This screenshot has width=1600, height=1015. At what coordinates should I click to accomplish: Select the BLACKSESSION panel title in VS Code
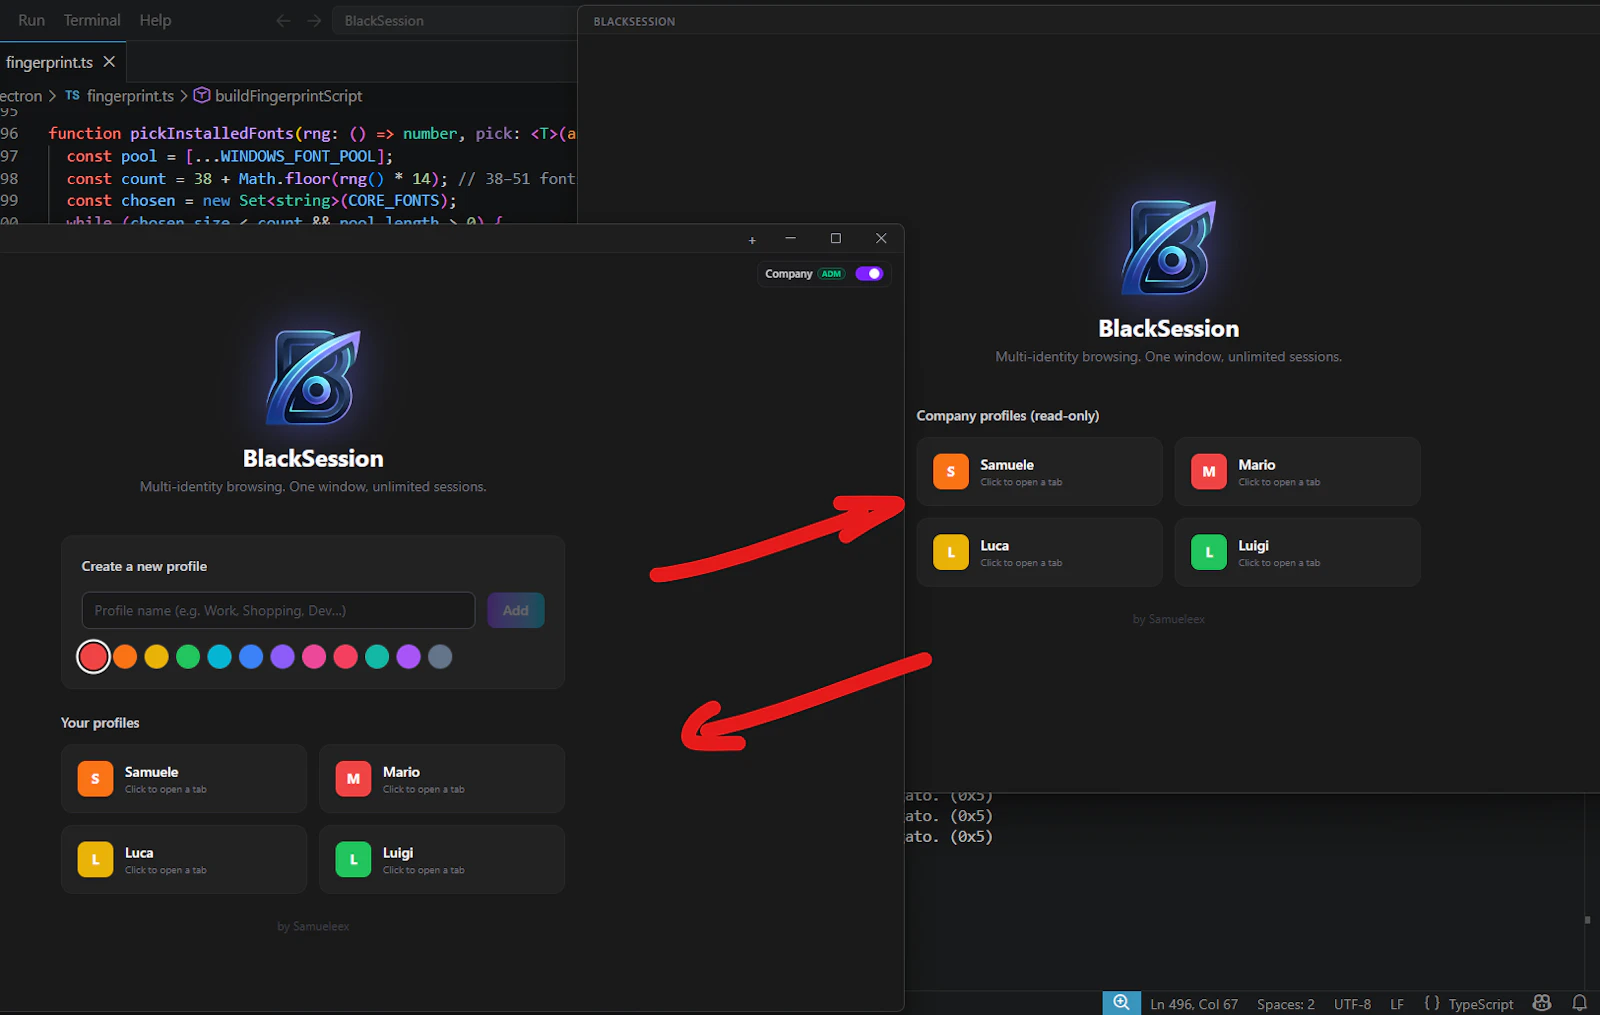[x=634, y=21]
